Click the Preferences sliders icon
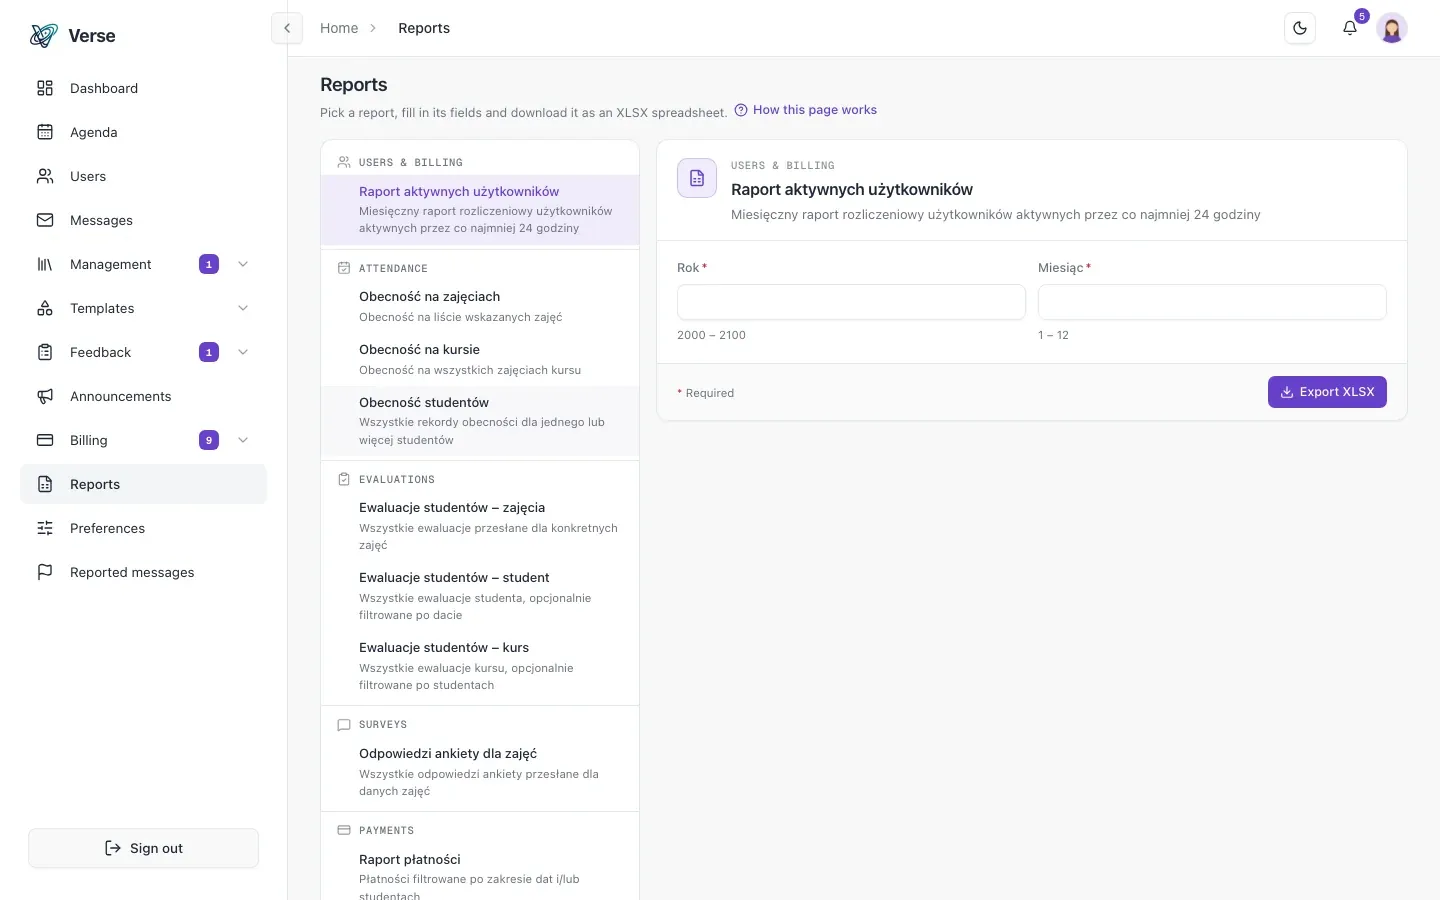The width and height of the screenshot is (1440, 900). [x=45, y=528]
